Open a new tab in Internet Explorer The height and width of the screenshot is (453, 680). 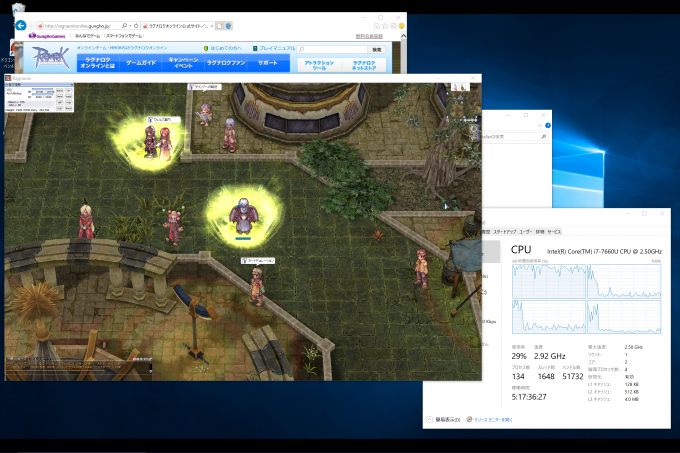click(x=219, y=26)
